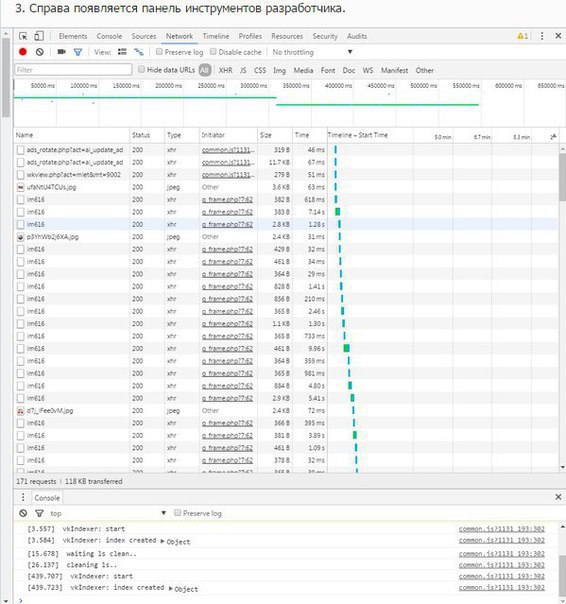Open the console top context dropdown
The width and height of the screenshot is (566, 604).
108,513
